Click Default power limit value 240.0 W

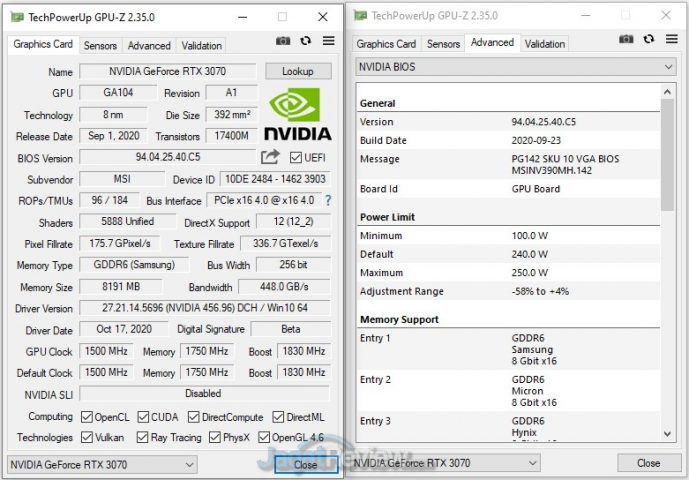[x=529, y=254]
